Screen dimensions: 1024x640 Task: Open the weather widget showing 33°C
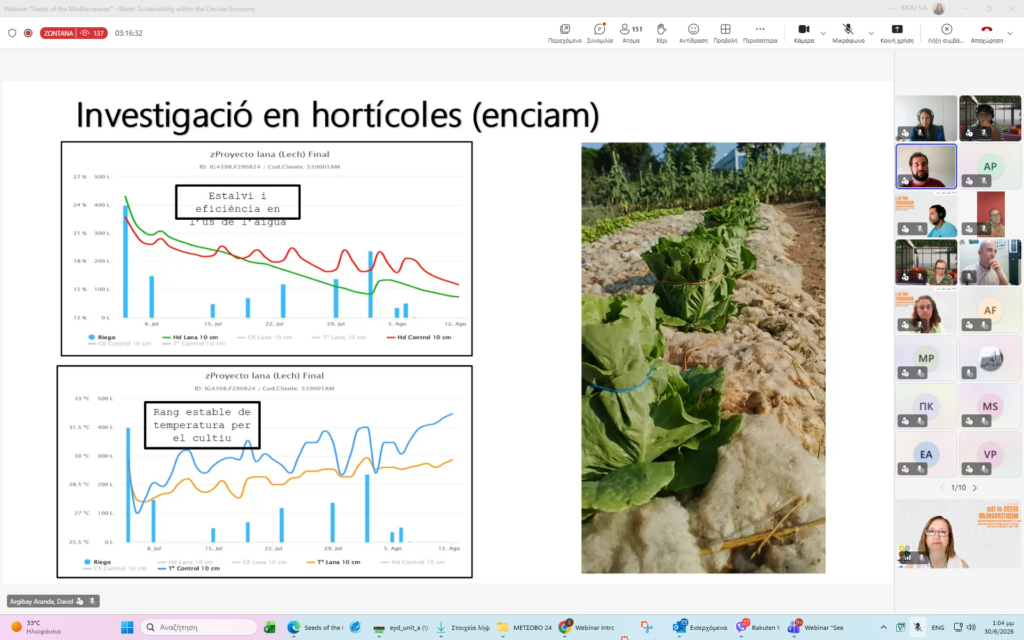36,628
